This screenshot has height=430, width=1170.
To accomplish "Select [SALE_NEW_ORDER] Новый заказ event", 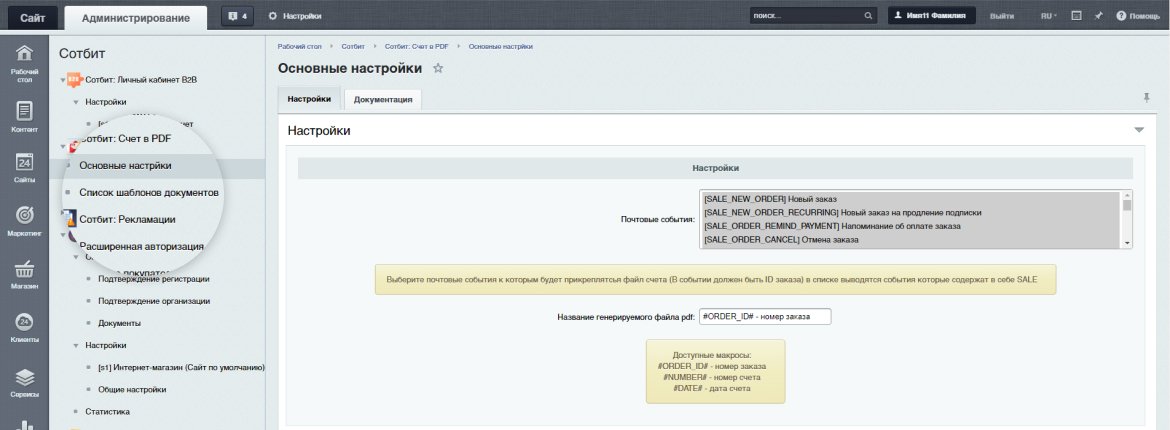I will (x=911, y=199).
